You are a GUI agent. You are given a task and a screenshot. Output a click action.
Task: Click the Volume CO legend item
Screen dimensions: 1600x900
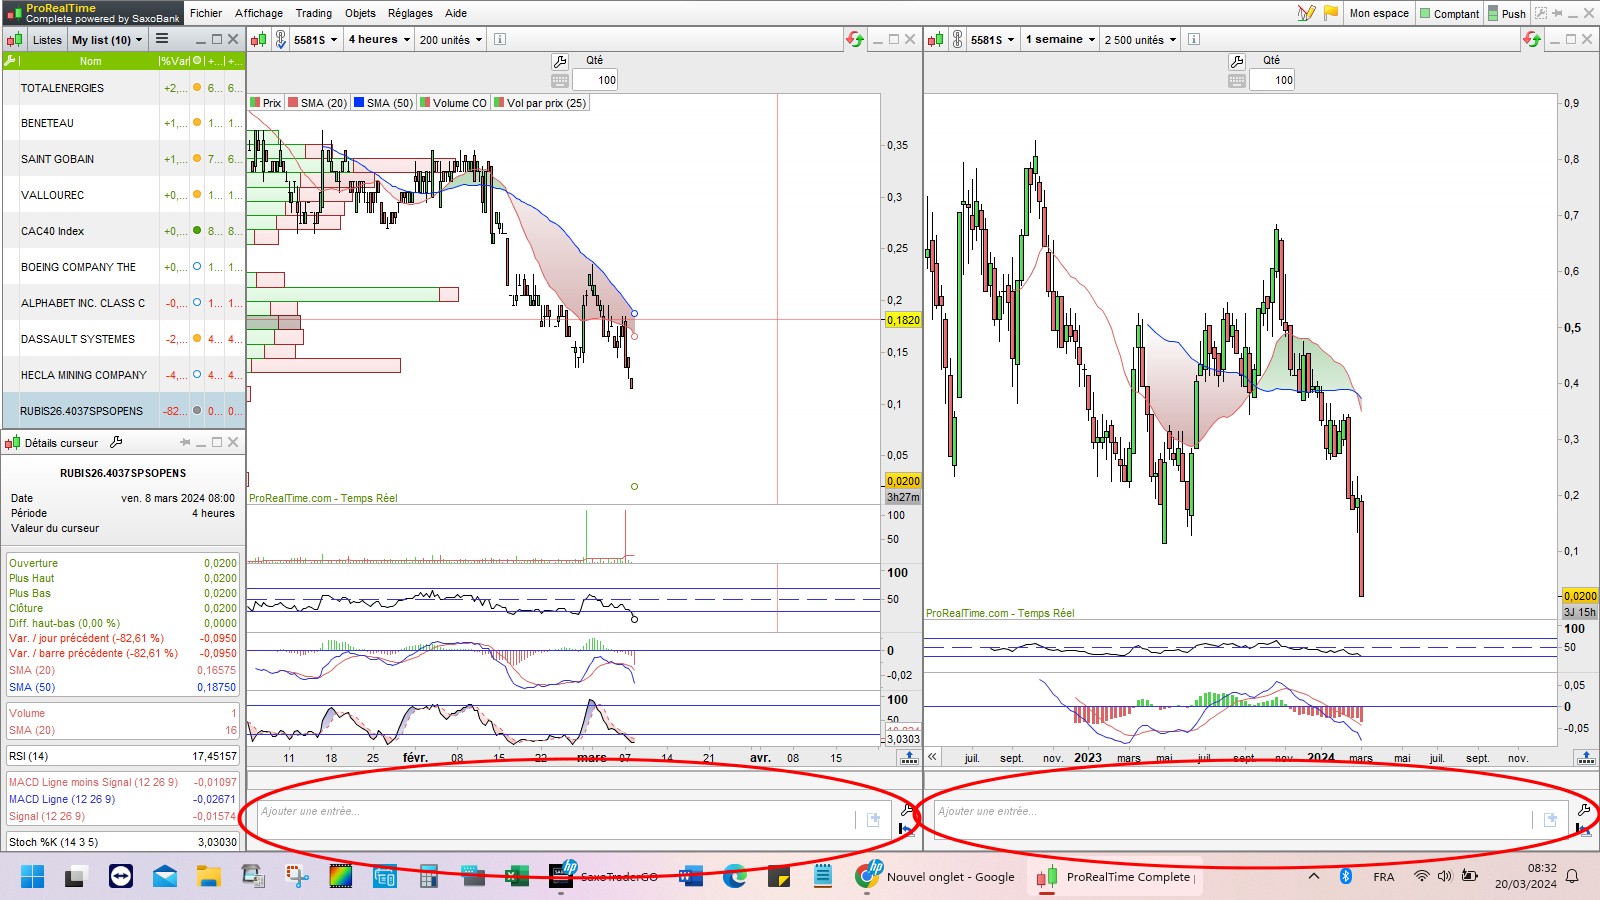pyautogui.click(x=454, y=103)
